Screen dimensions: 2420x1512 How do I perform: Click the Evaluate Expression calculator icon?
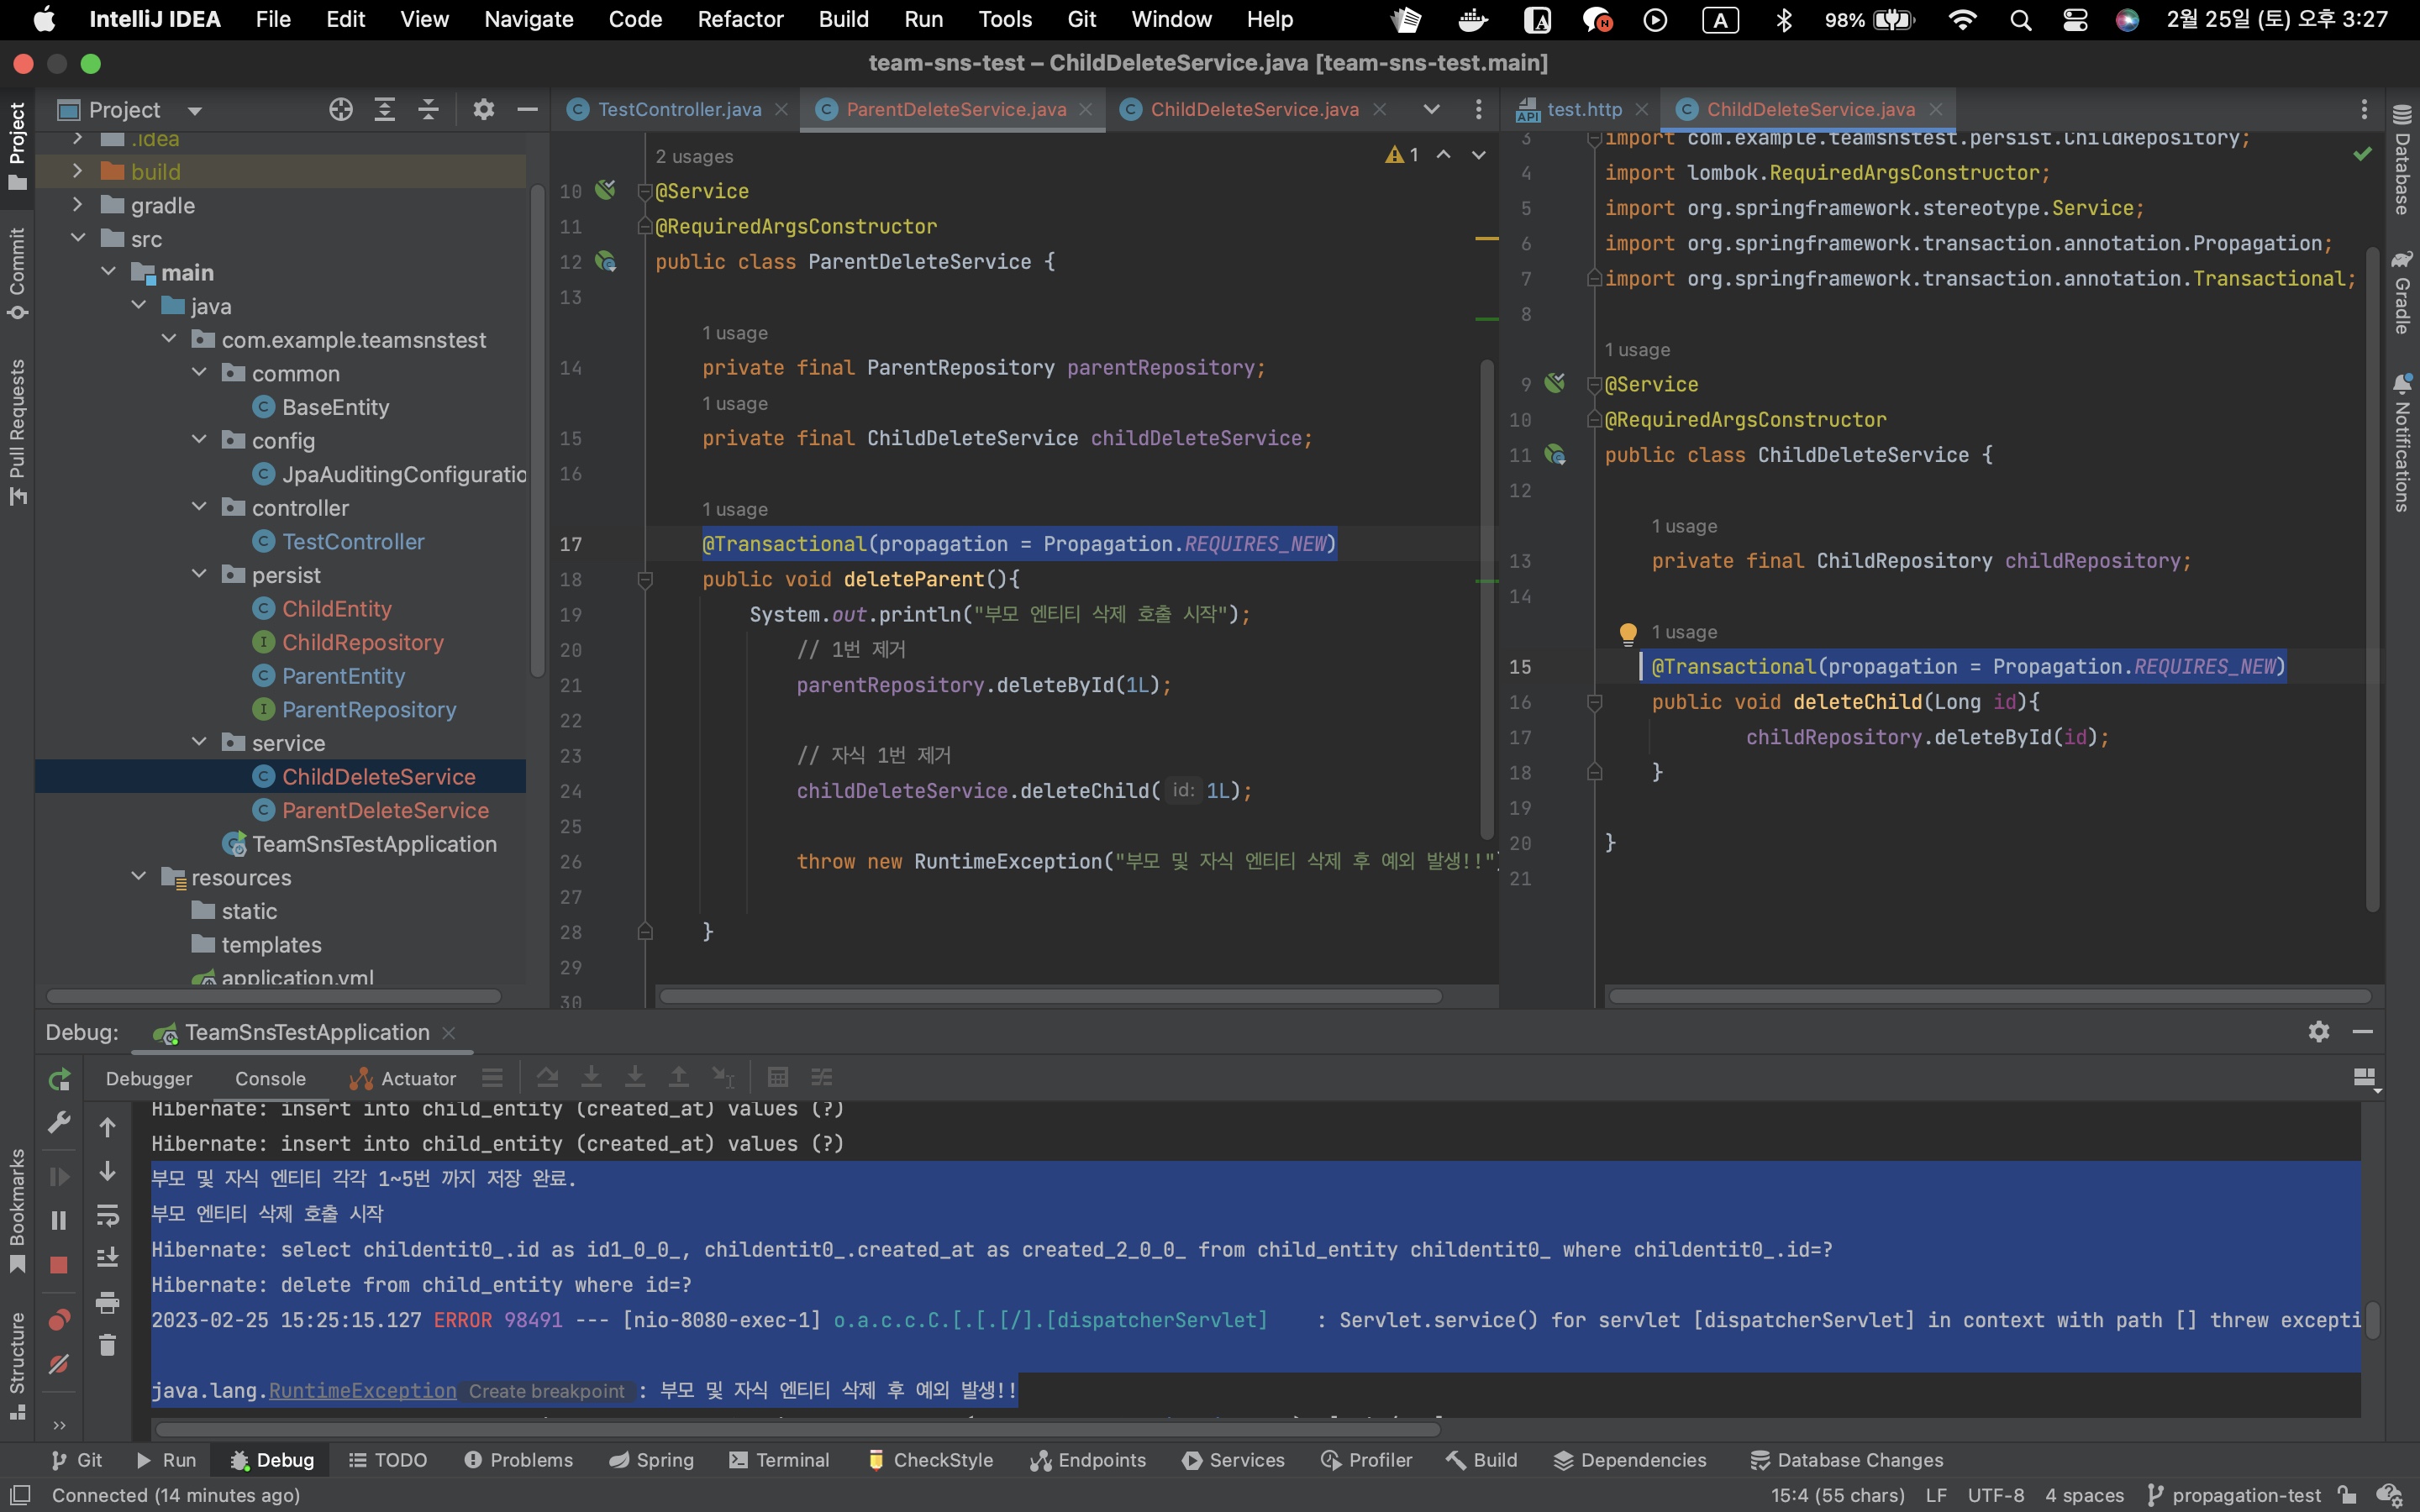coord(778,1077)
